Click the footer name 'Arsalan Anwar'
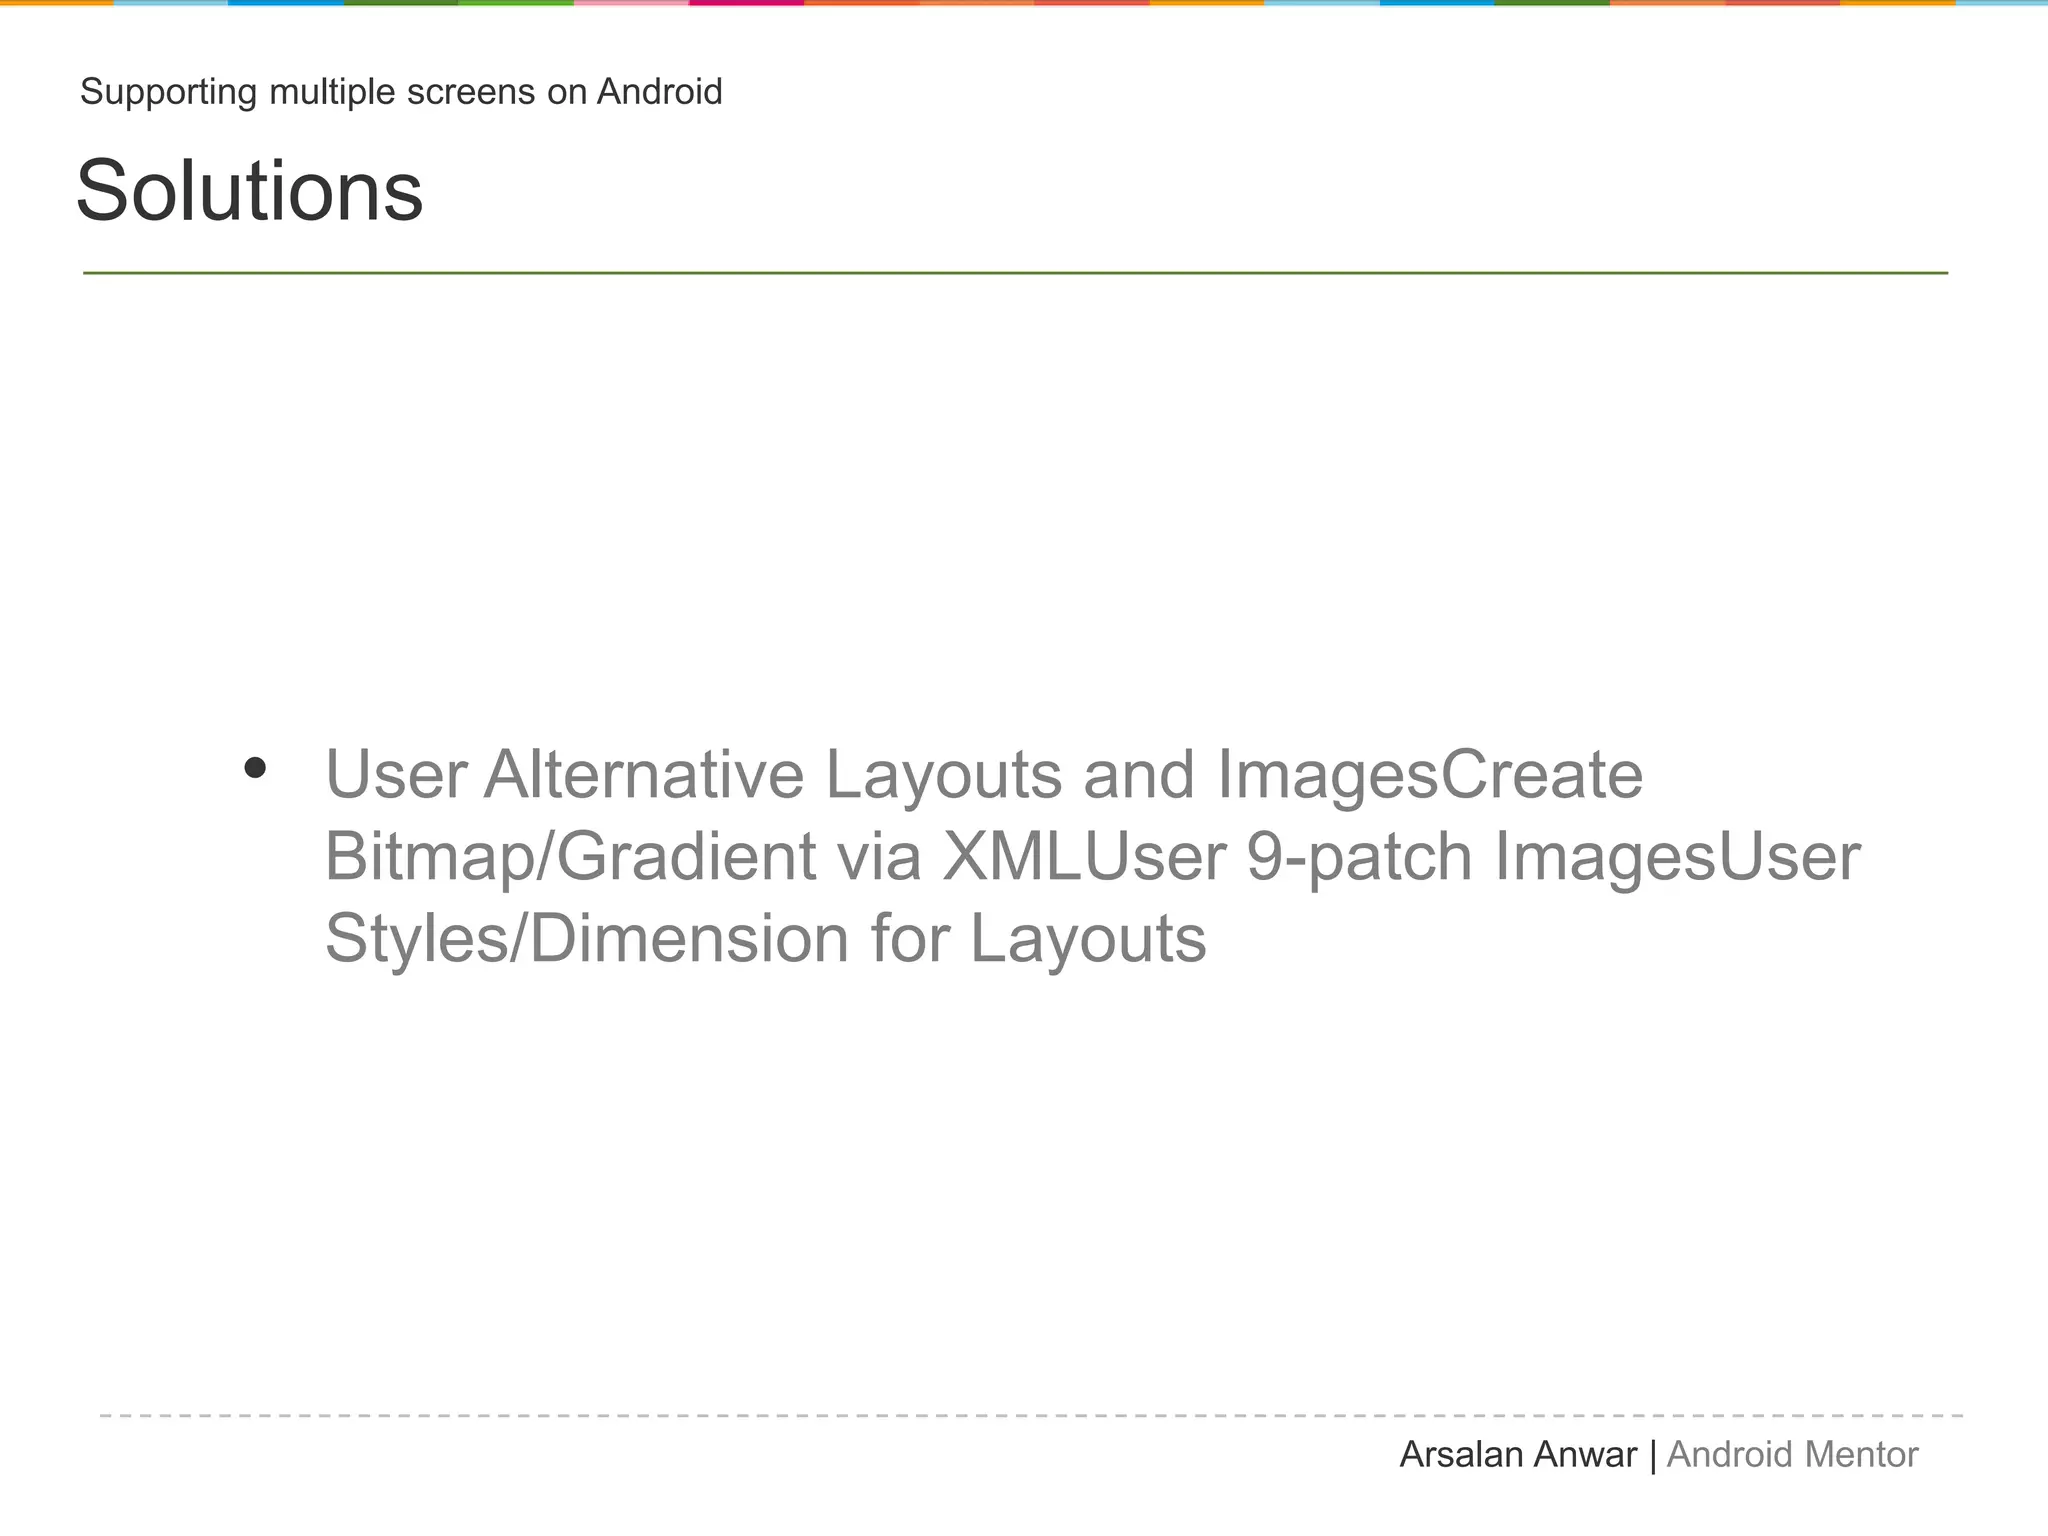Viewport: 2048px width, 1536px height. [1518, 1455]
